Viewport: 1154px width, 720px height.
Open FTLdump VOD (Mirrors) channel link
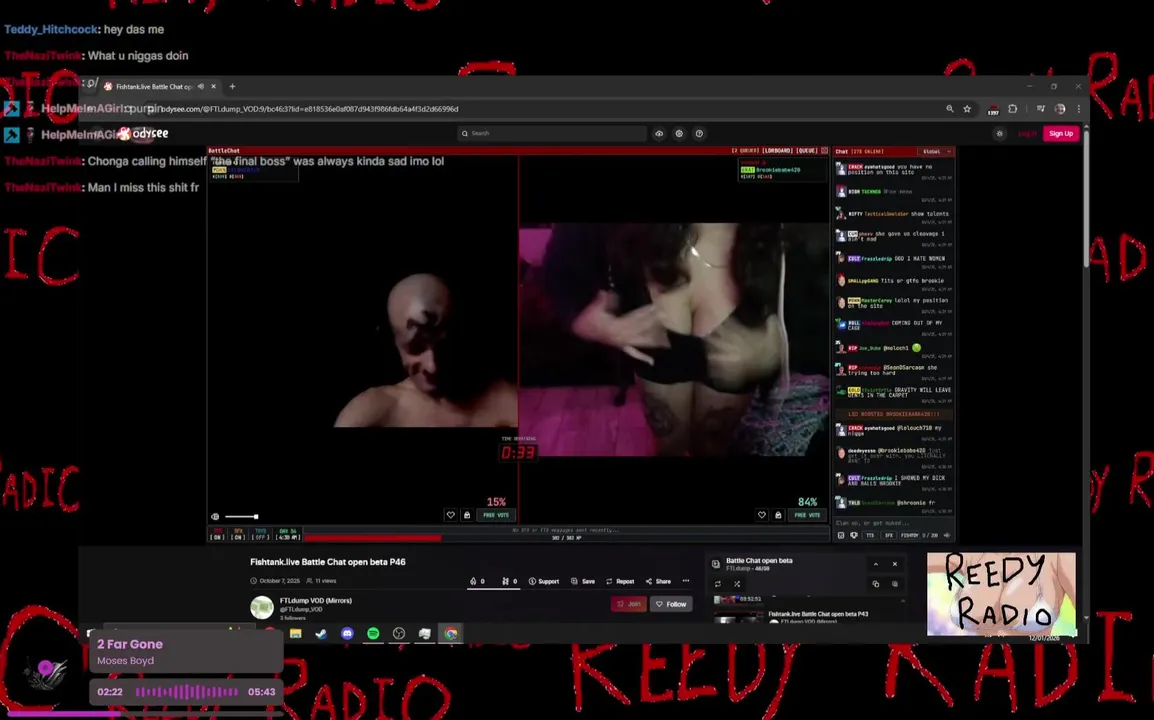[316, 601]
